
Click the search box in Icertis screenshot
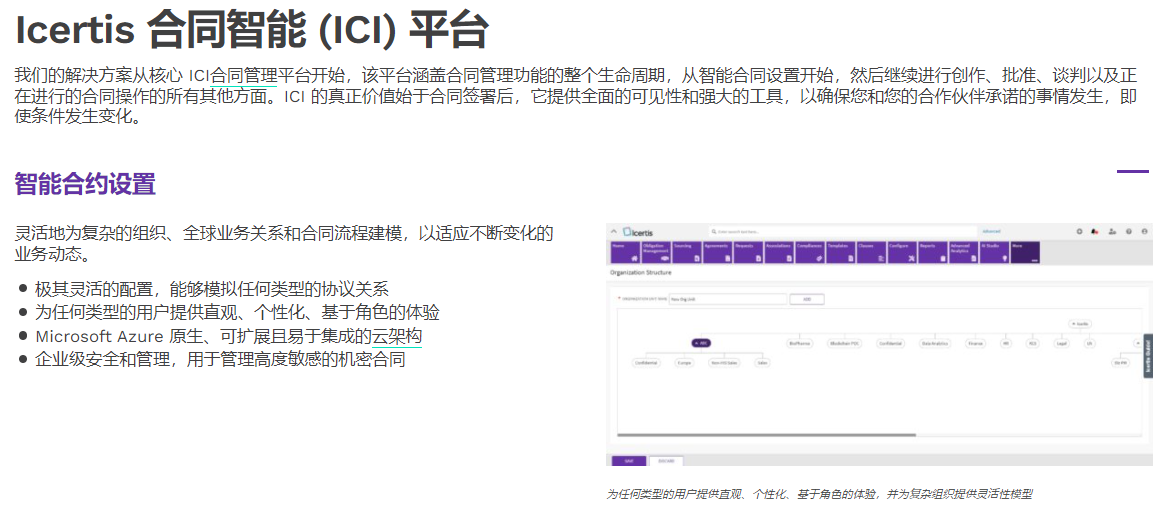click(843, 231)
